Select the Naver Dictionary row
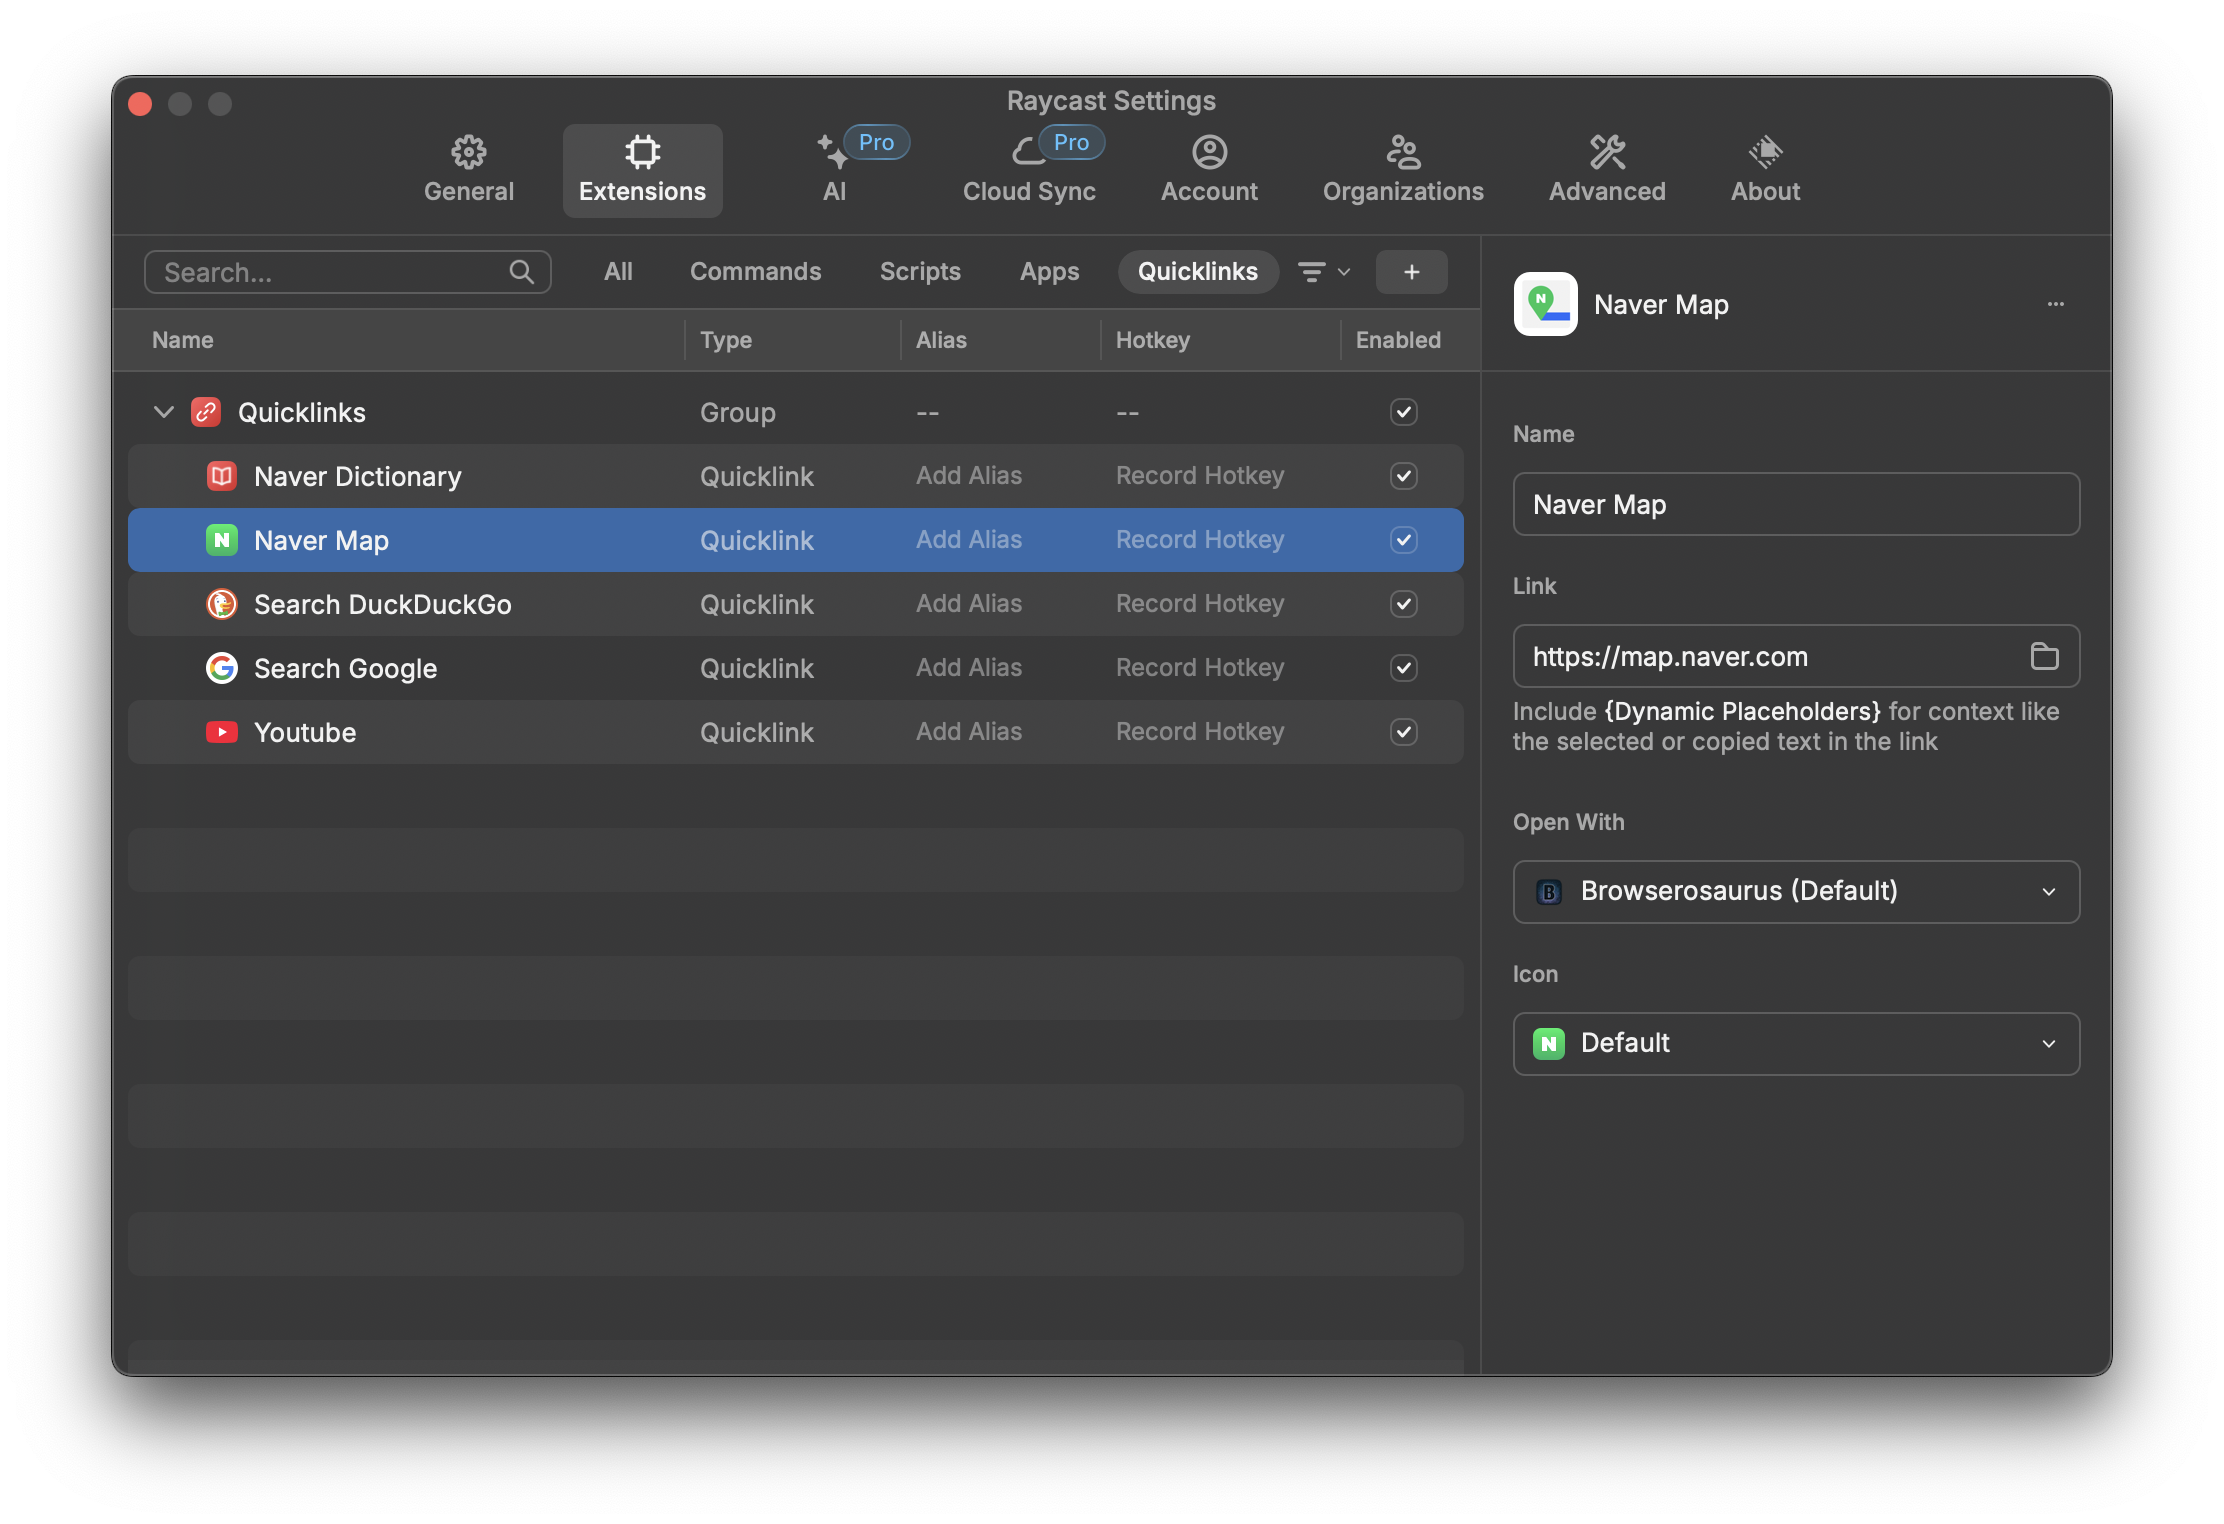 [795, 476]
